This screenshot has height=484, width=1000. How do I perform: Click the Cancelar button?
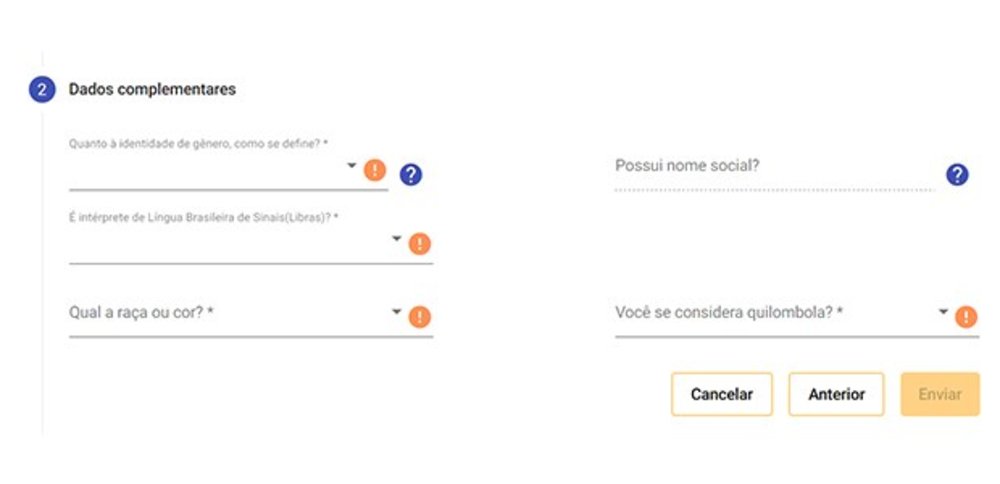[x=722, y=394]
